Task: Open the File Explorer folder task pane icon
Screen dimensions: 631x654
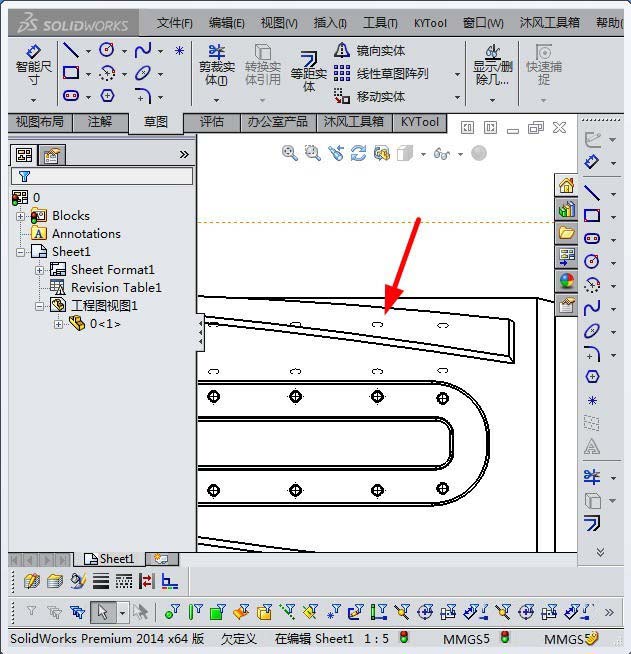Action: [566, 233]
